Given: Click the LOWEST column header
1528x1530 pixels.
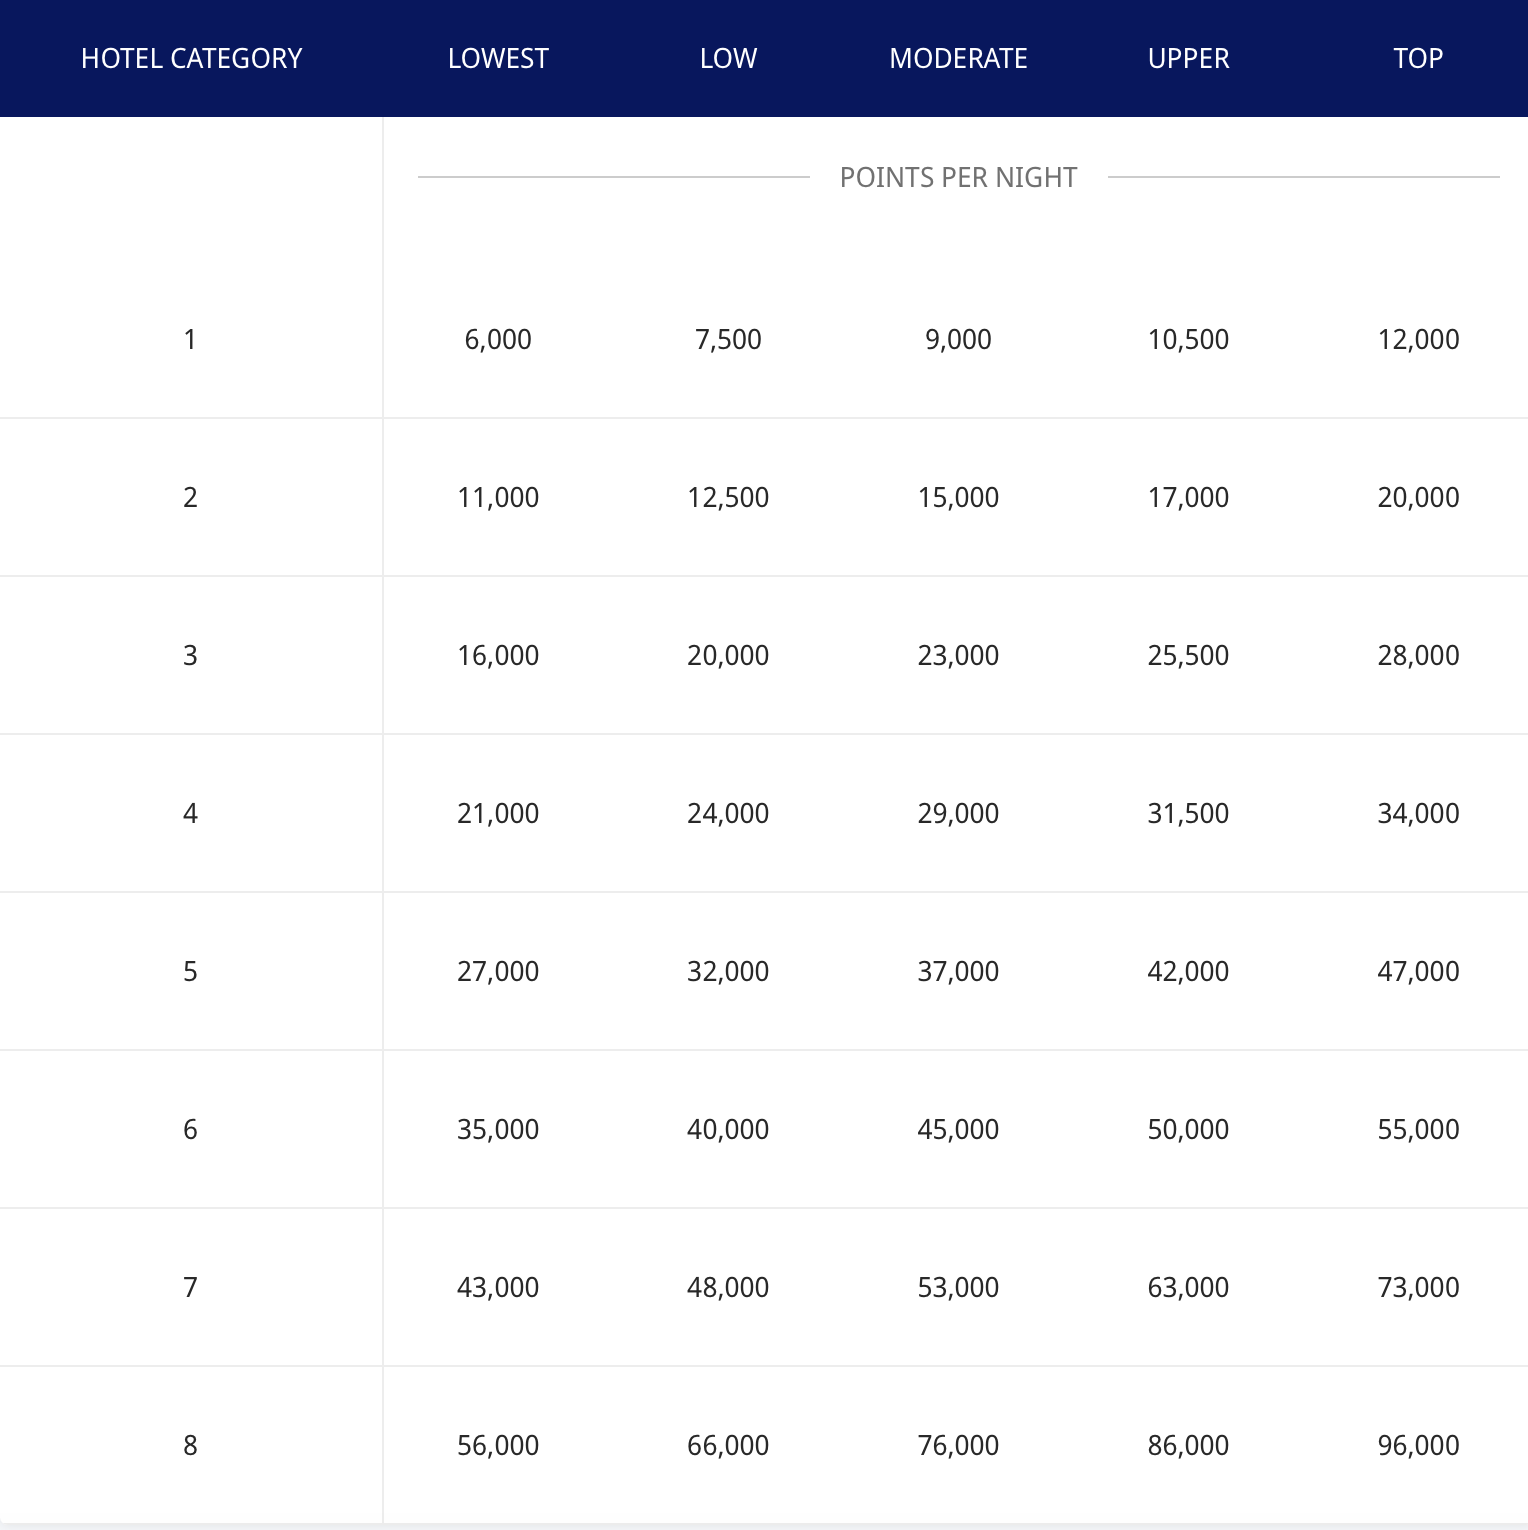Looking at the screenshot, I should tap(498, 58).
